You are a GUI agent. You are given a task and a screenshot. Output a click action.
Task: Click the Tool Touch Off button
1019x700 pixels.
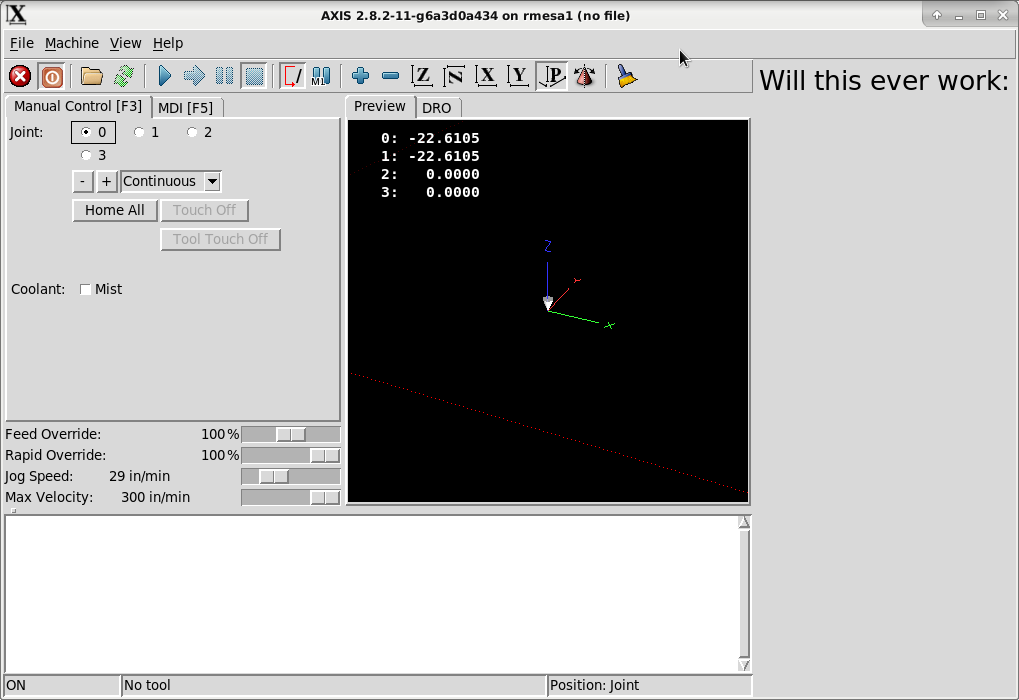point(220,239)
